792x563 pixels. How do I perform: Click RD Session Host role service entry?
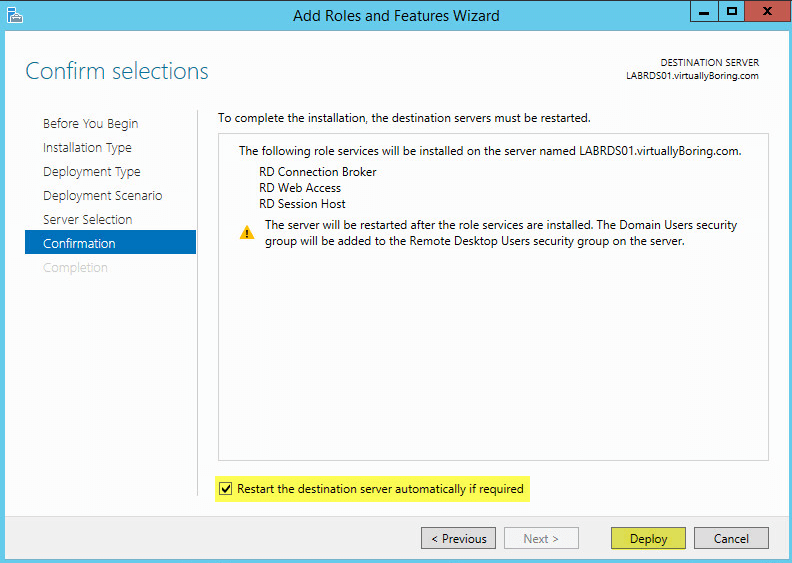[x=302, y=204]
